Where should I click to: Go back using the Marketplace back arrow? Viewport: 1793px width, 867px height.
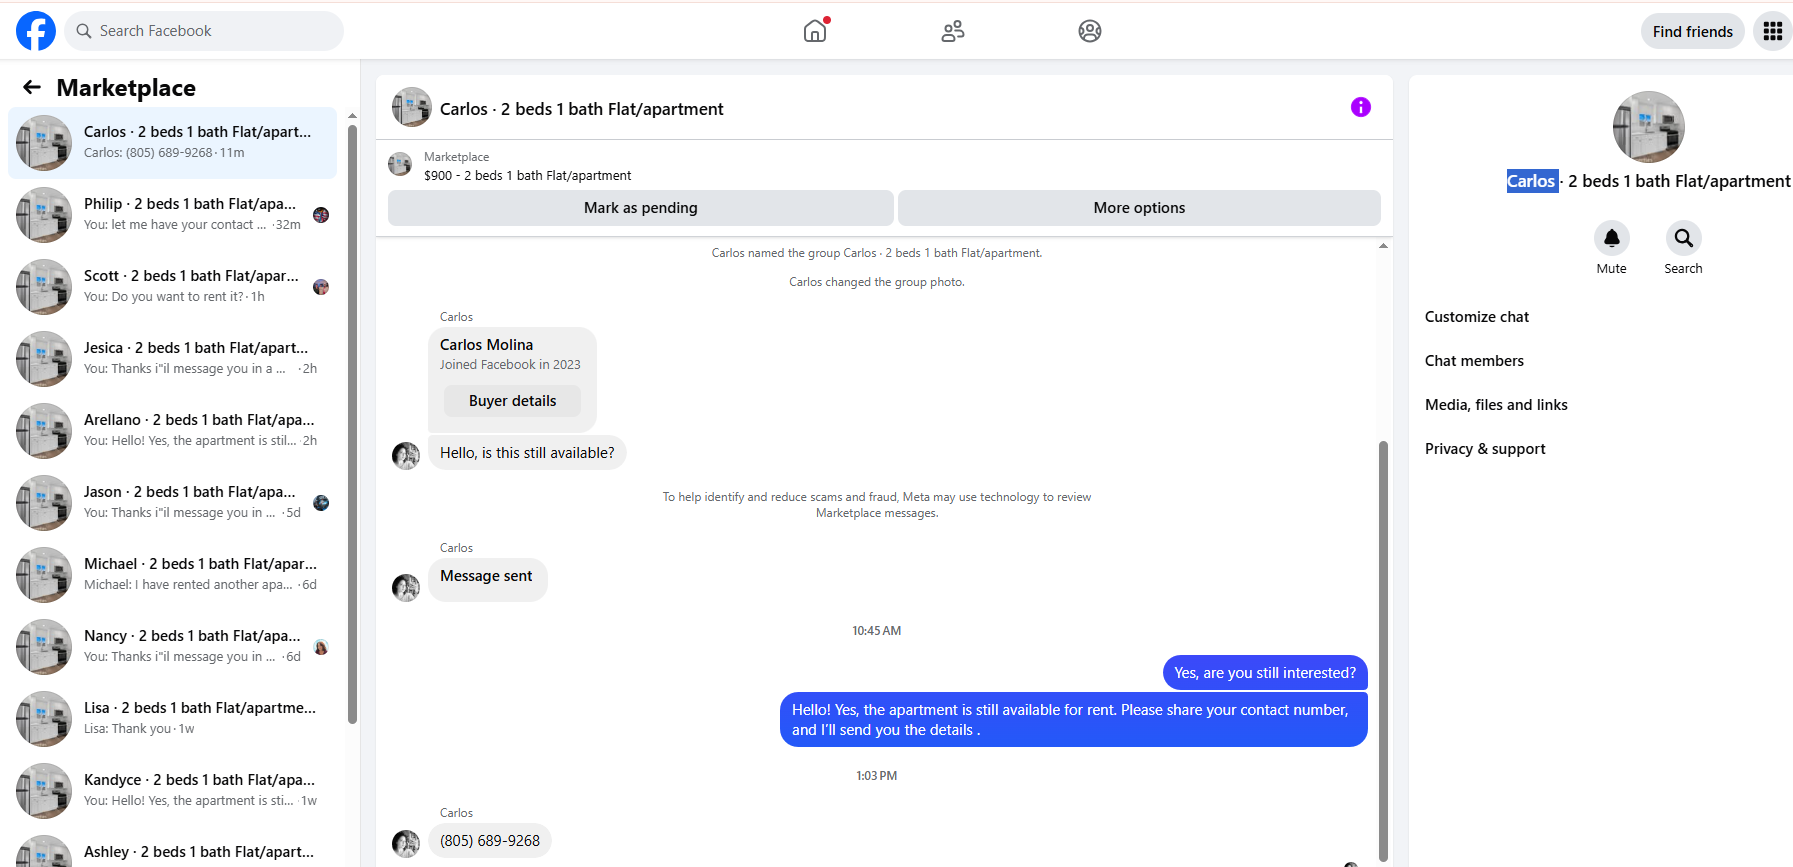point(32,87)
